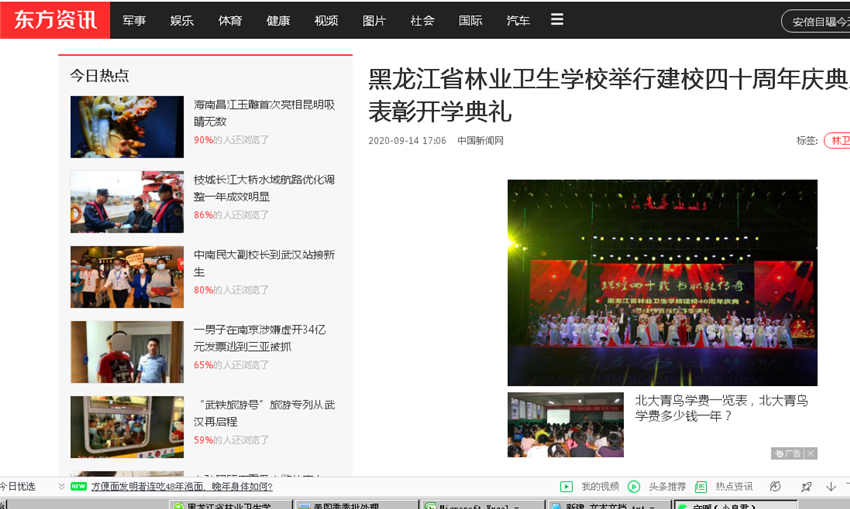
Task: Open the 海南昌江玉雕 news headline
Action: [x=264, y=112]
